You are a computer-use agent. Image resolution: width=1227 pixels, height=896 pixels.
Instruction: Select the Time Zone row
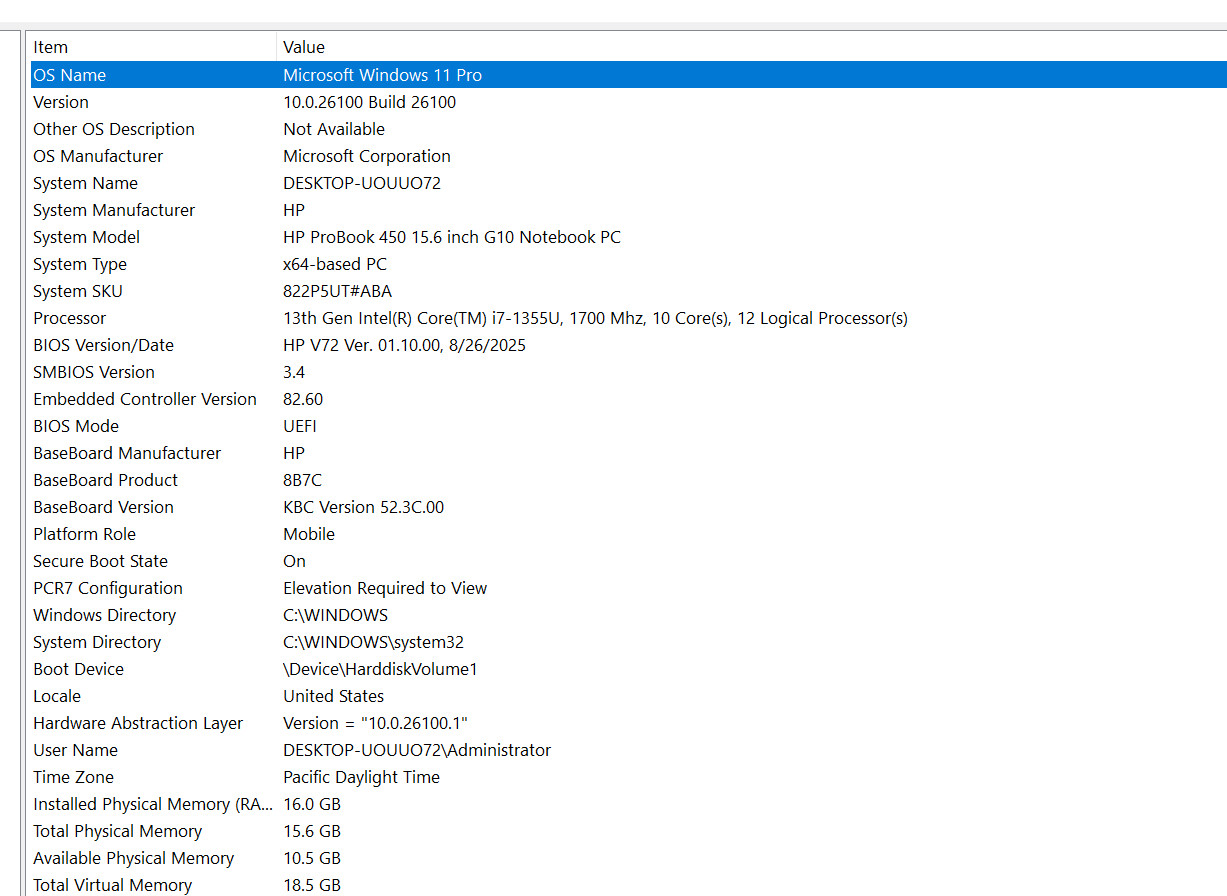click(629, 777)
